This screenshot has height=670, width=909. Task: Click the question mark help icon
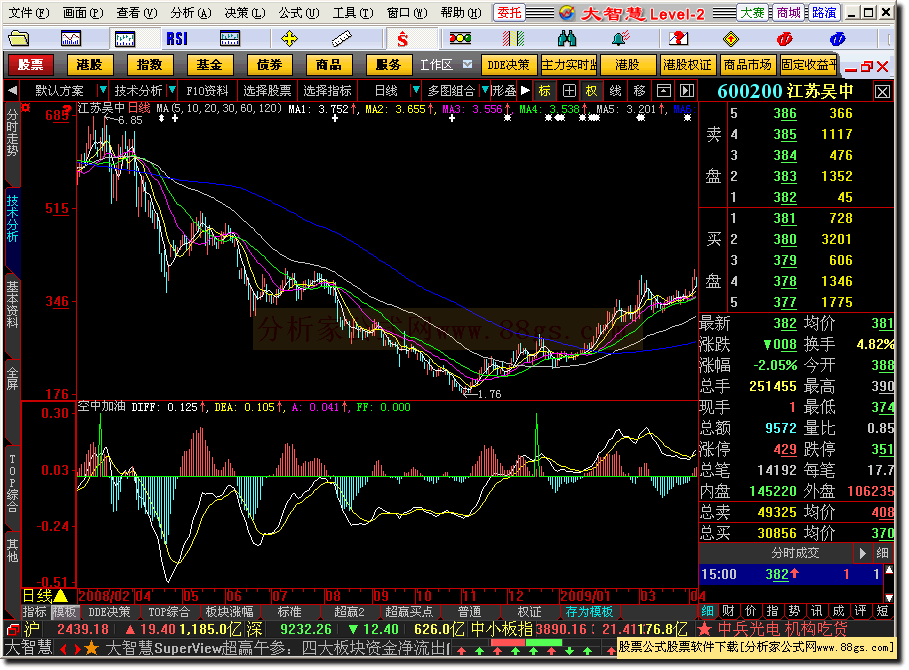(x=678, y=39)
